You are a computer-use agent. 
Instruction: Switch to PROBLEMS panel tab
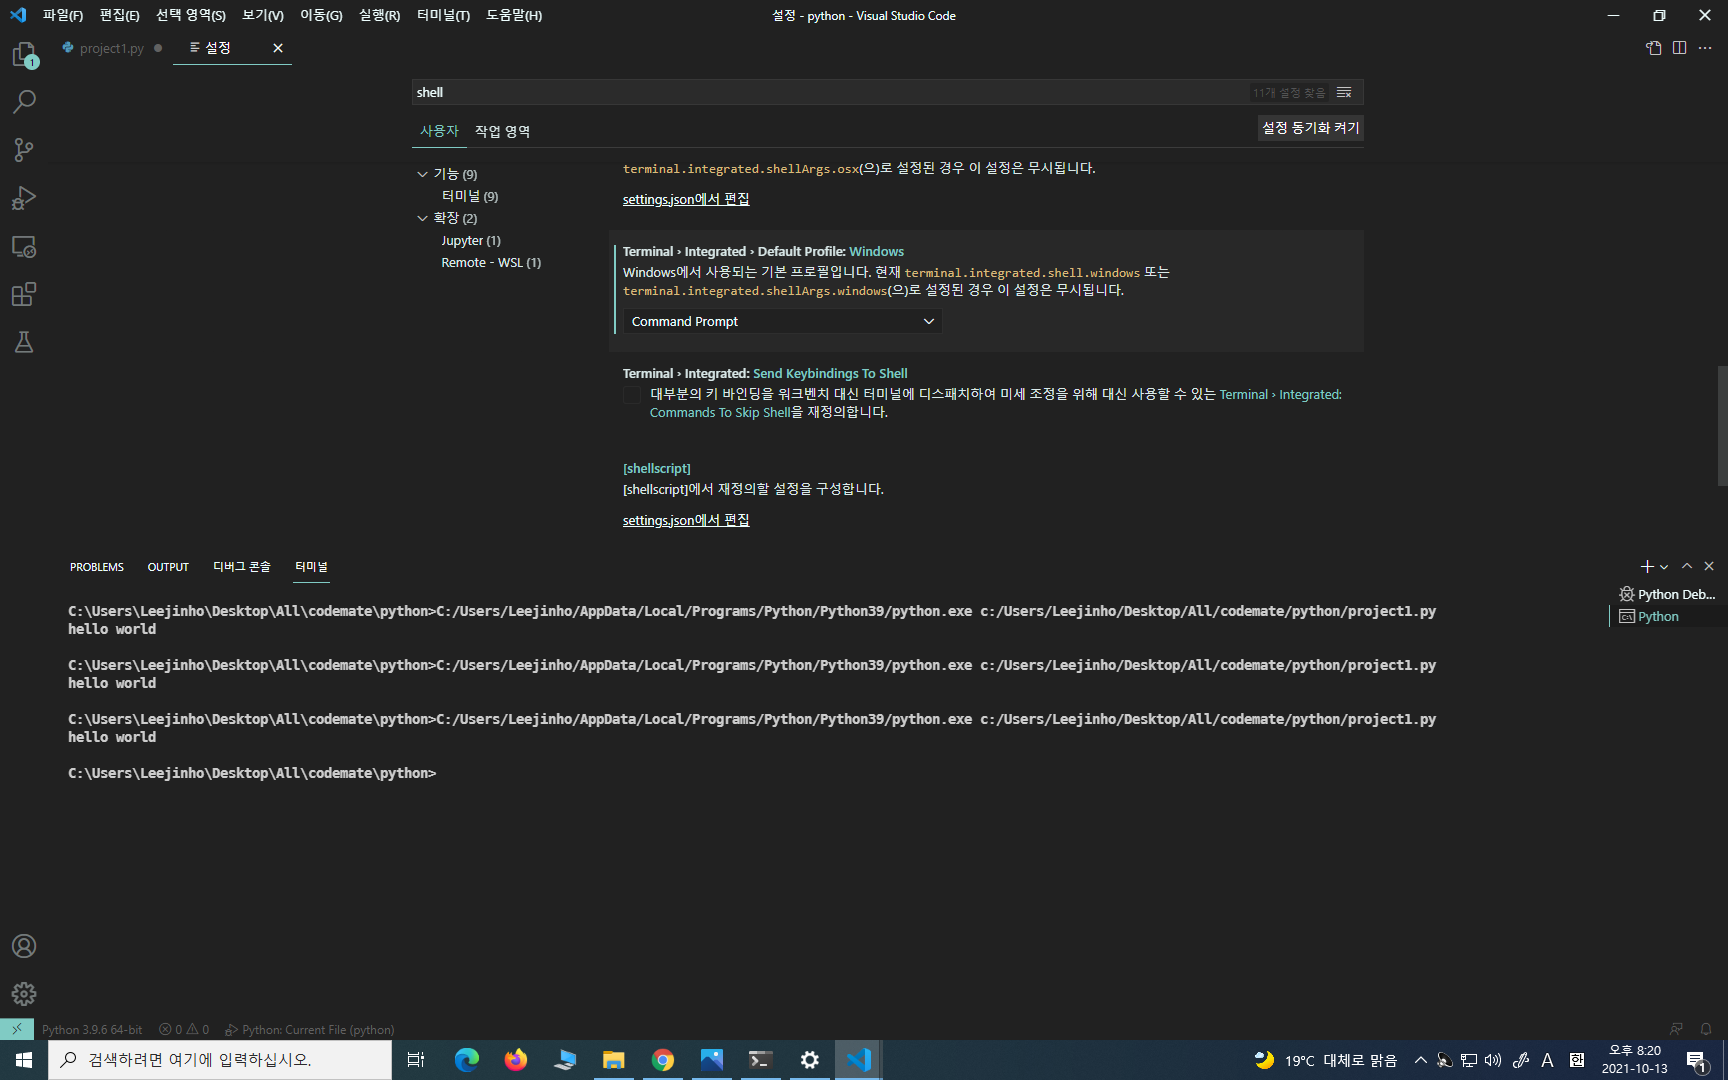point(97,567)
